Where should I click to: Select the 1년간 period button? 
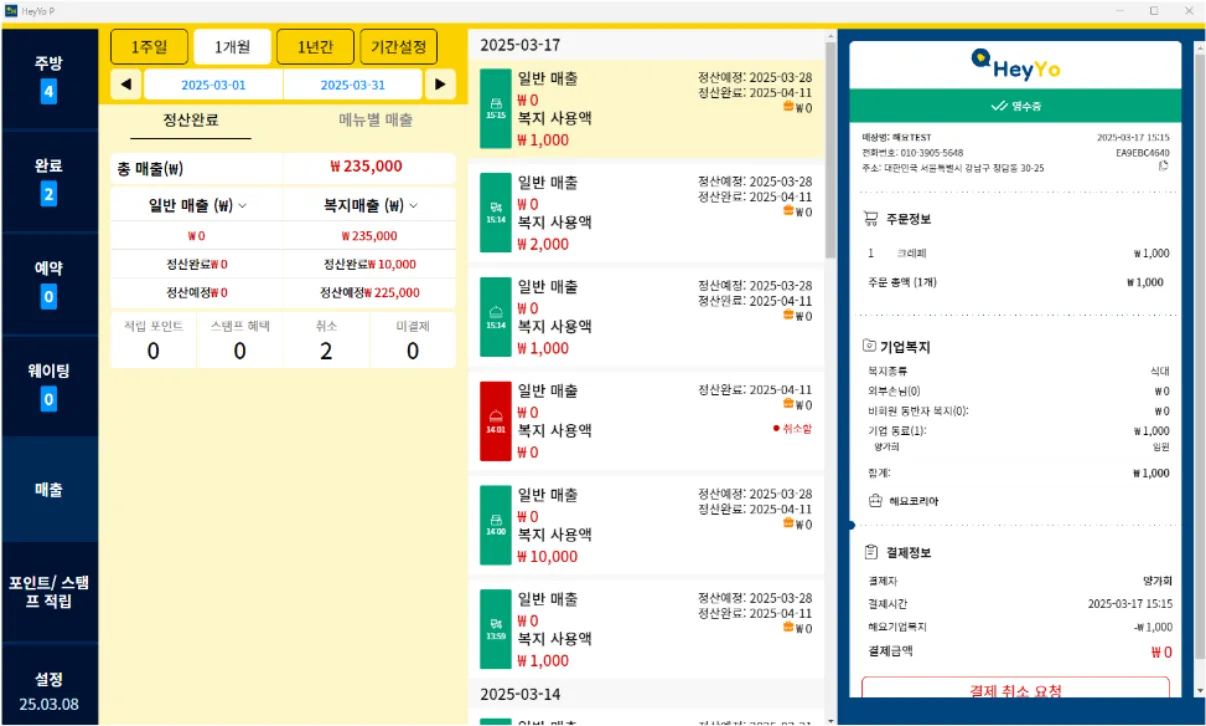314,46
